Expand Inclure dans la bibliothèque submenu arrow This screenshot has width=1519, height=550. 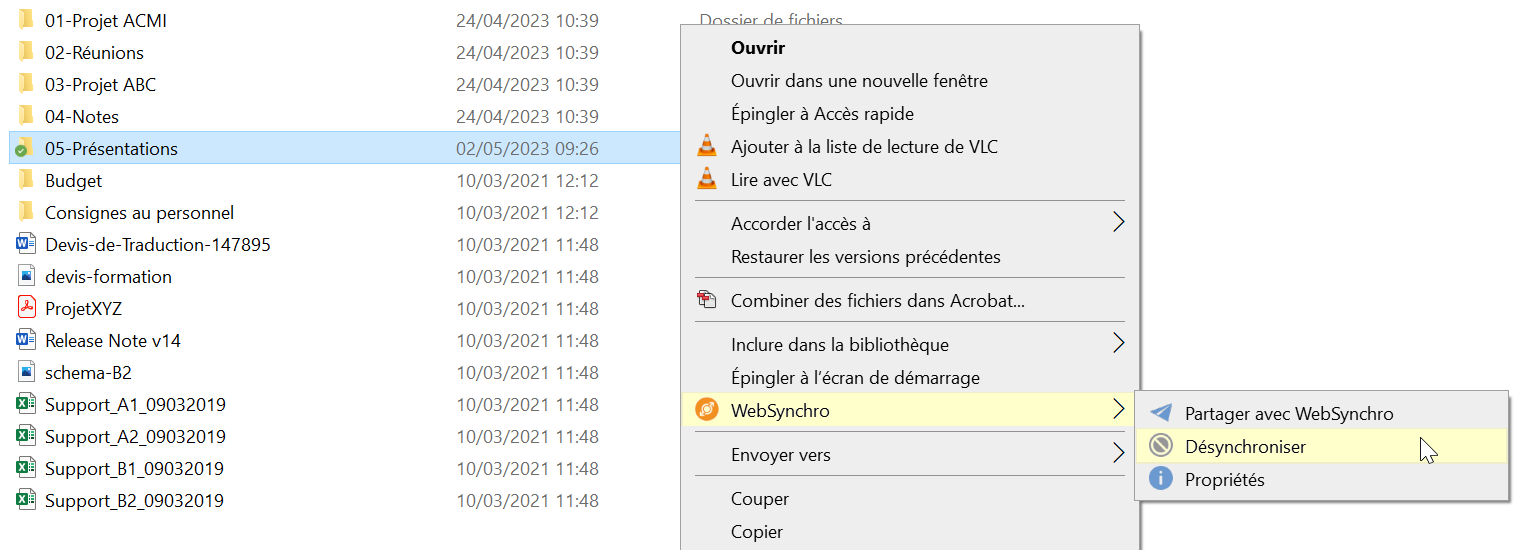click(1119, 343)
